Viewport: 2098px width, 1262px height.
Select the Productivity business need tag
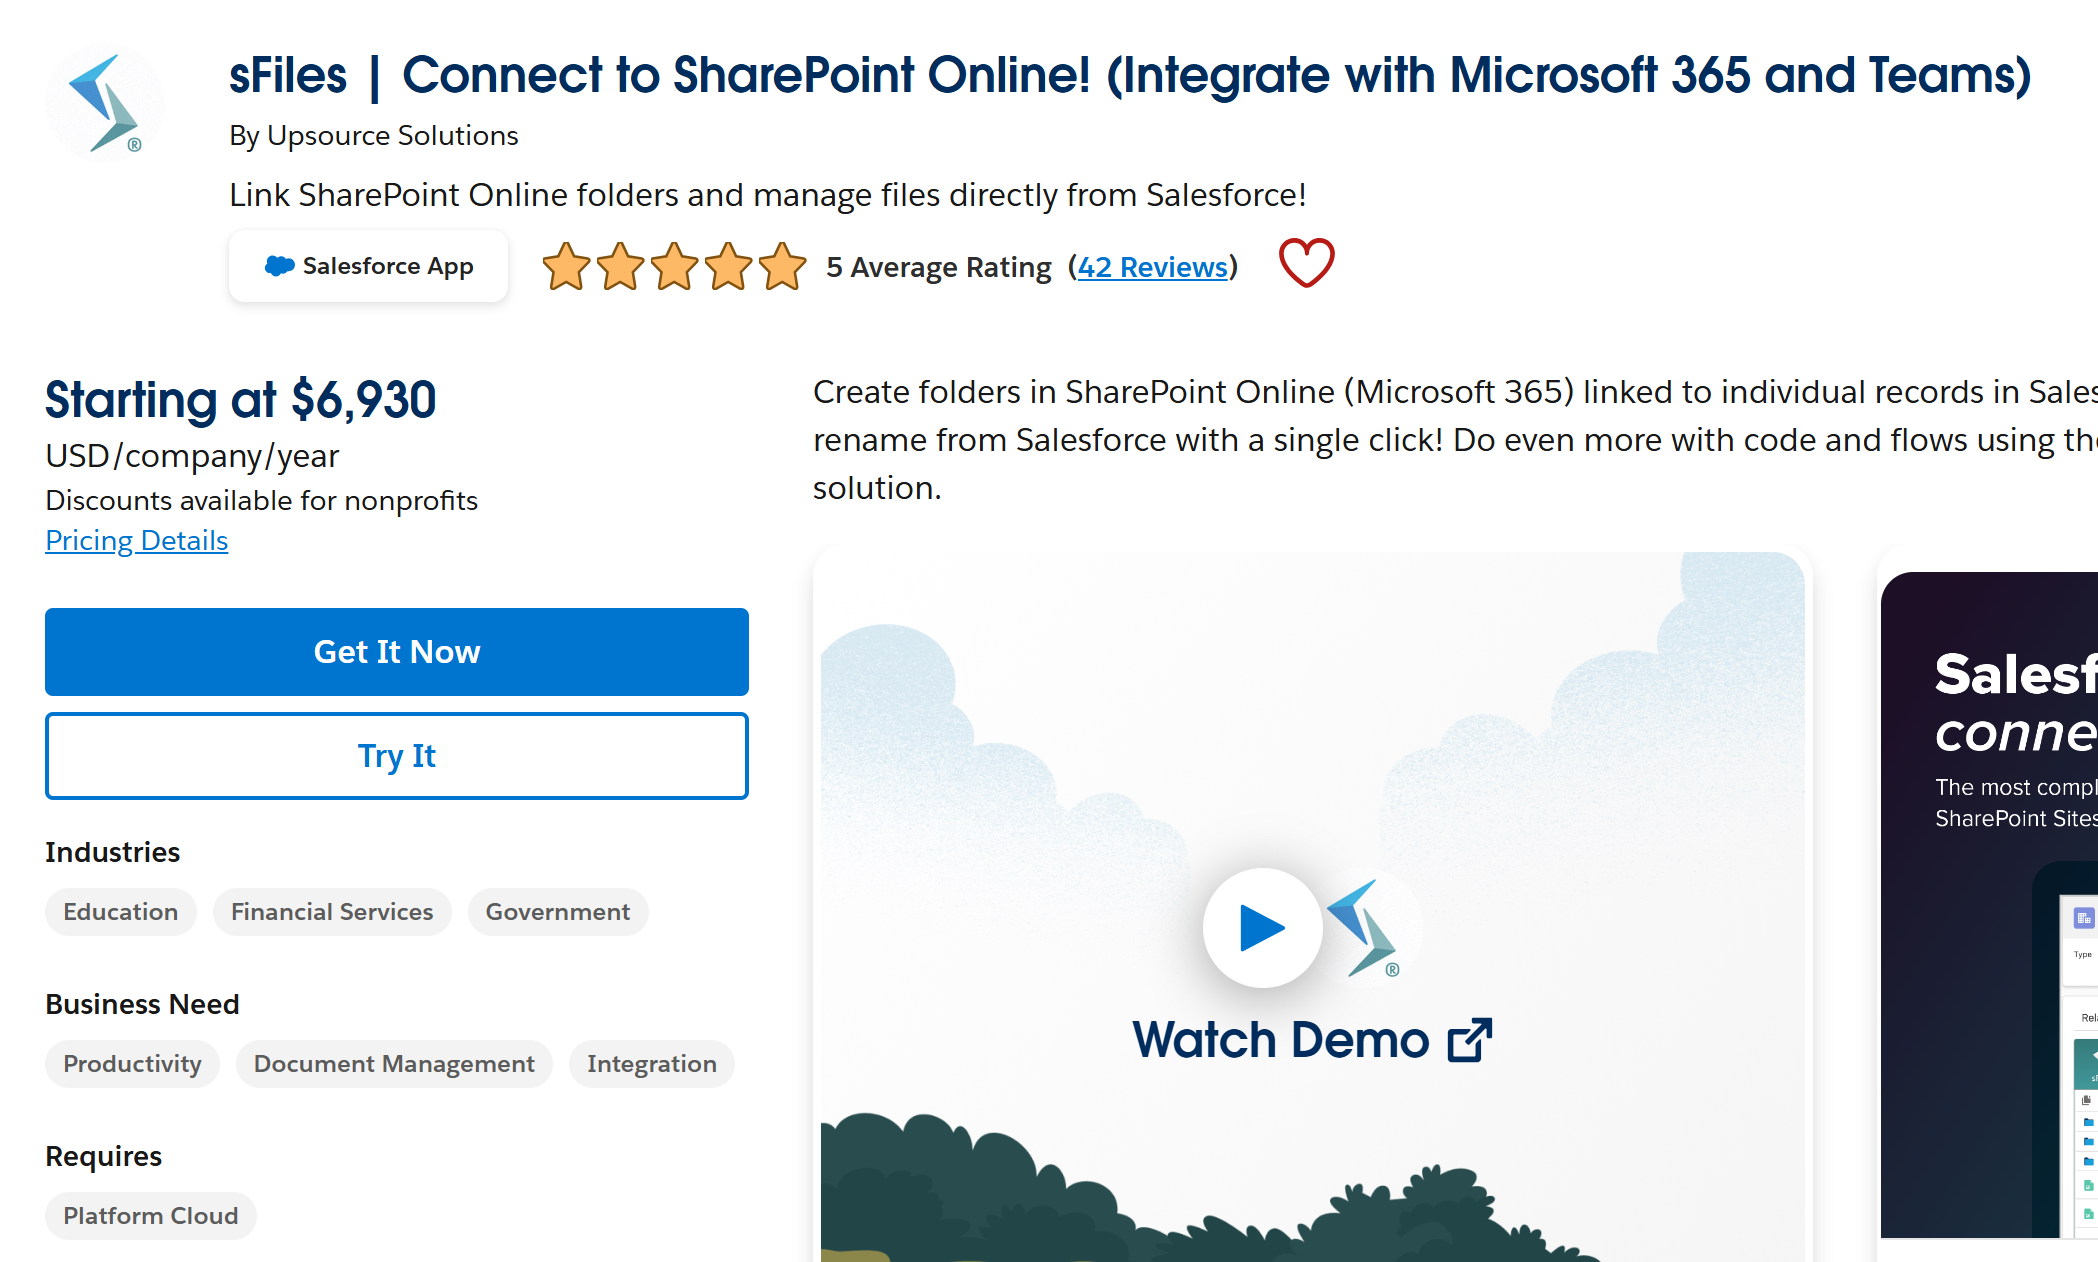132,1064
